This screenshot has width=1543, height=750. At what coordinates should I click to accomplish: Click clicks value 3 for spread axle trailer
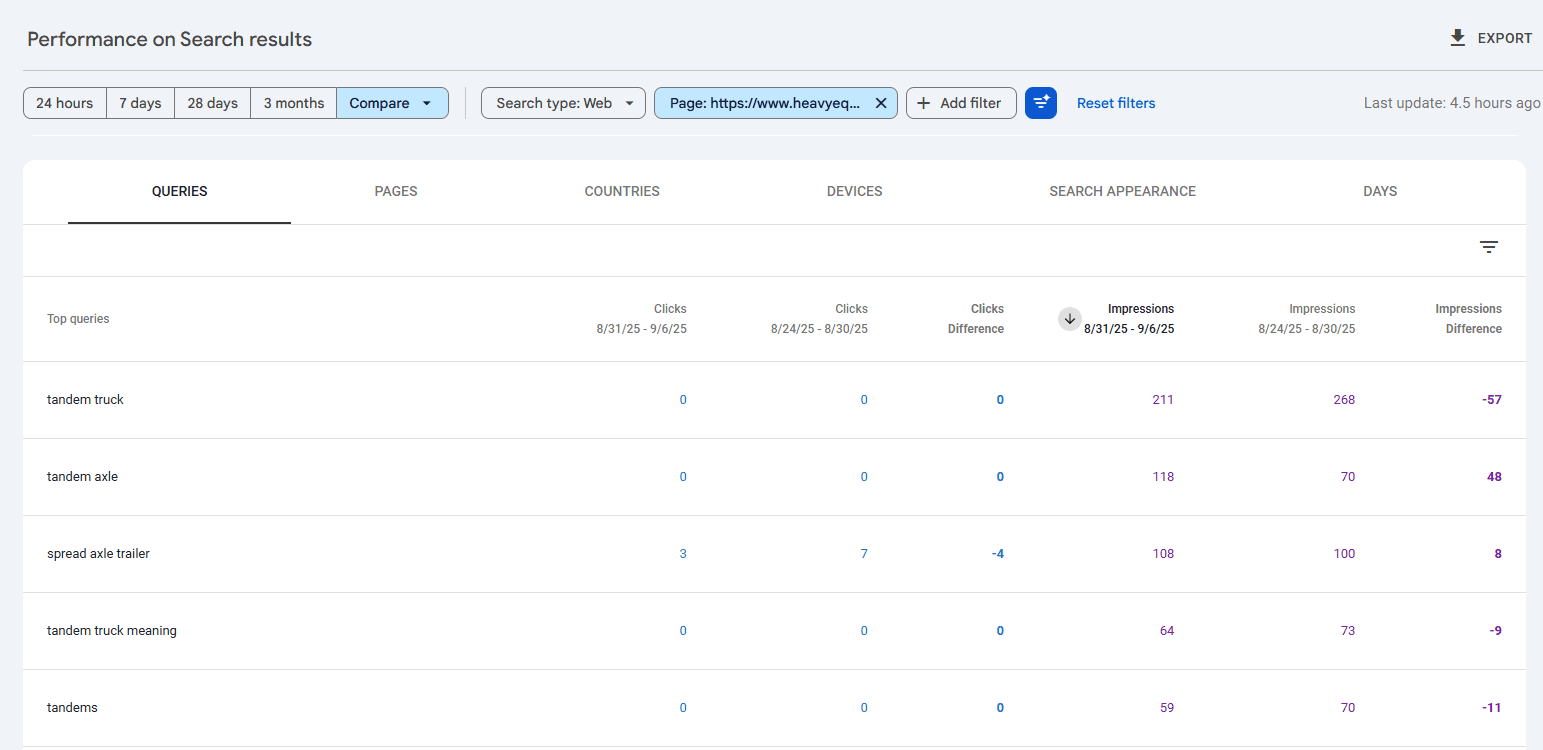(x=683, y=554)
